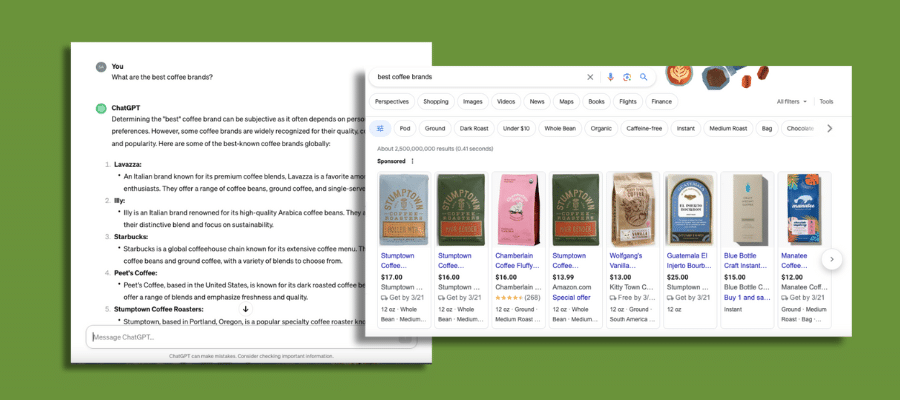900x400 pixels.
Task: Switch to Finance tab
Action: click(x=661, y=102)
